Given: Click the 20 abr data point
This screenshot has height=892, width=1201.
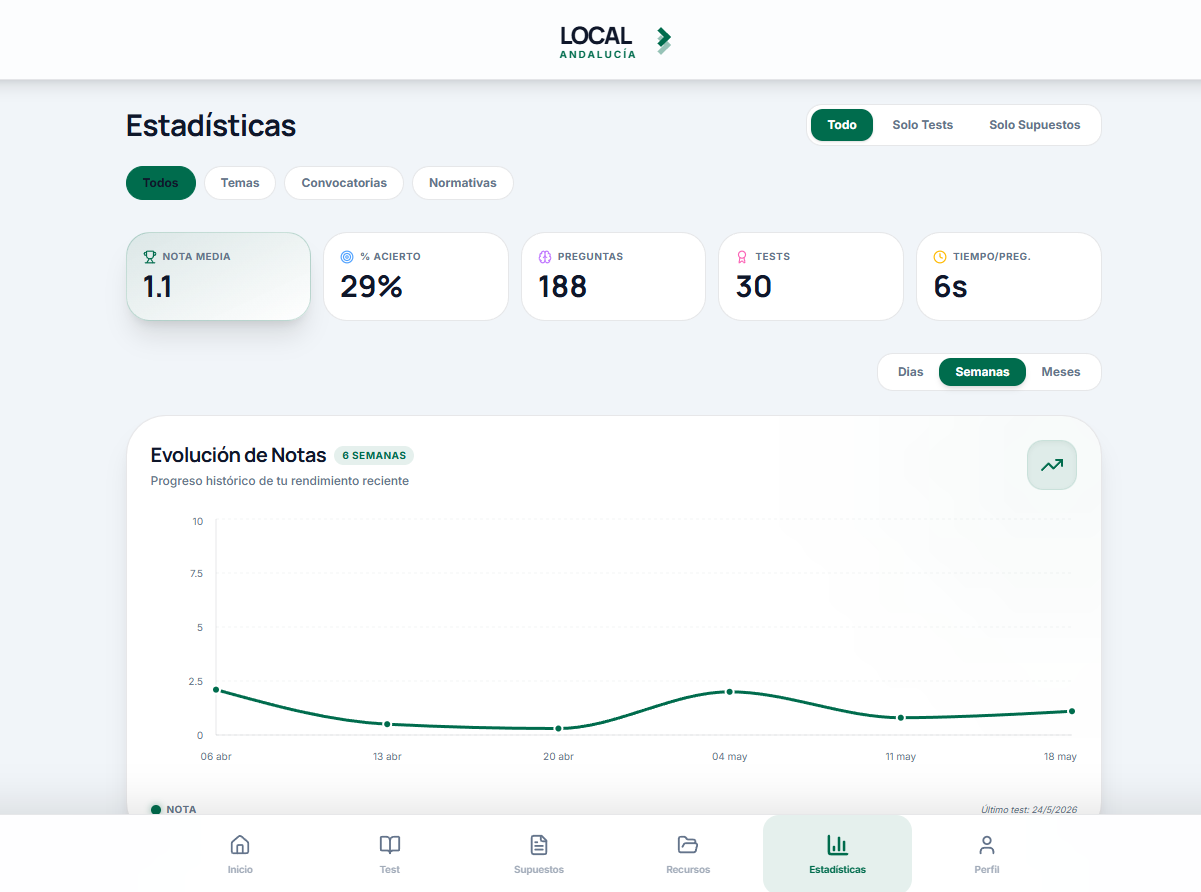Looking at the screenshot, I should 558,728.
